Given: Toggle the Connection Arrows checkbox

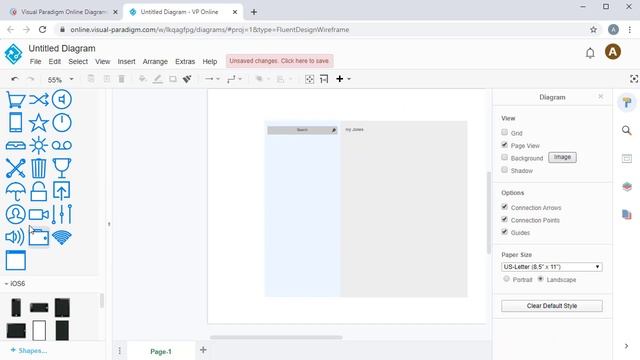Looking at the screenshot, I should click(x=504, y=207).
